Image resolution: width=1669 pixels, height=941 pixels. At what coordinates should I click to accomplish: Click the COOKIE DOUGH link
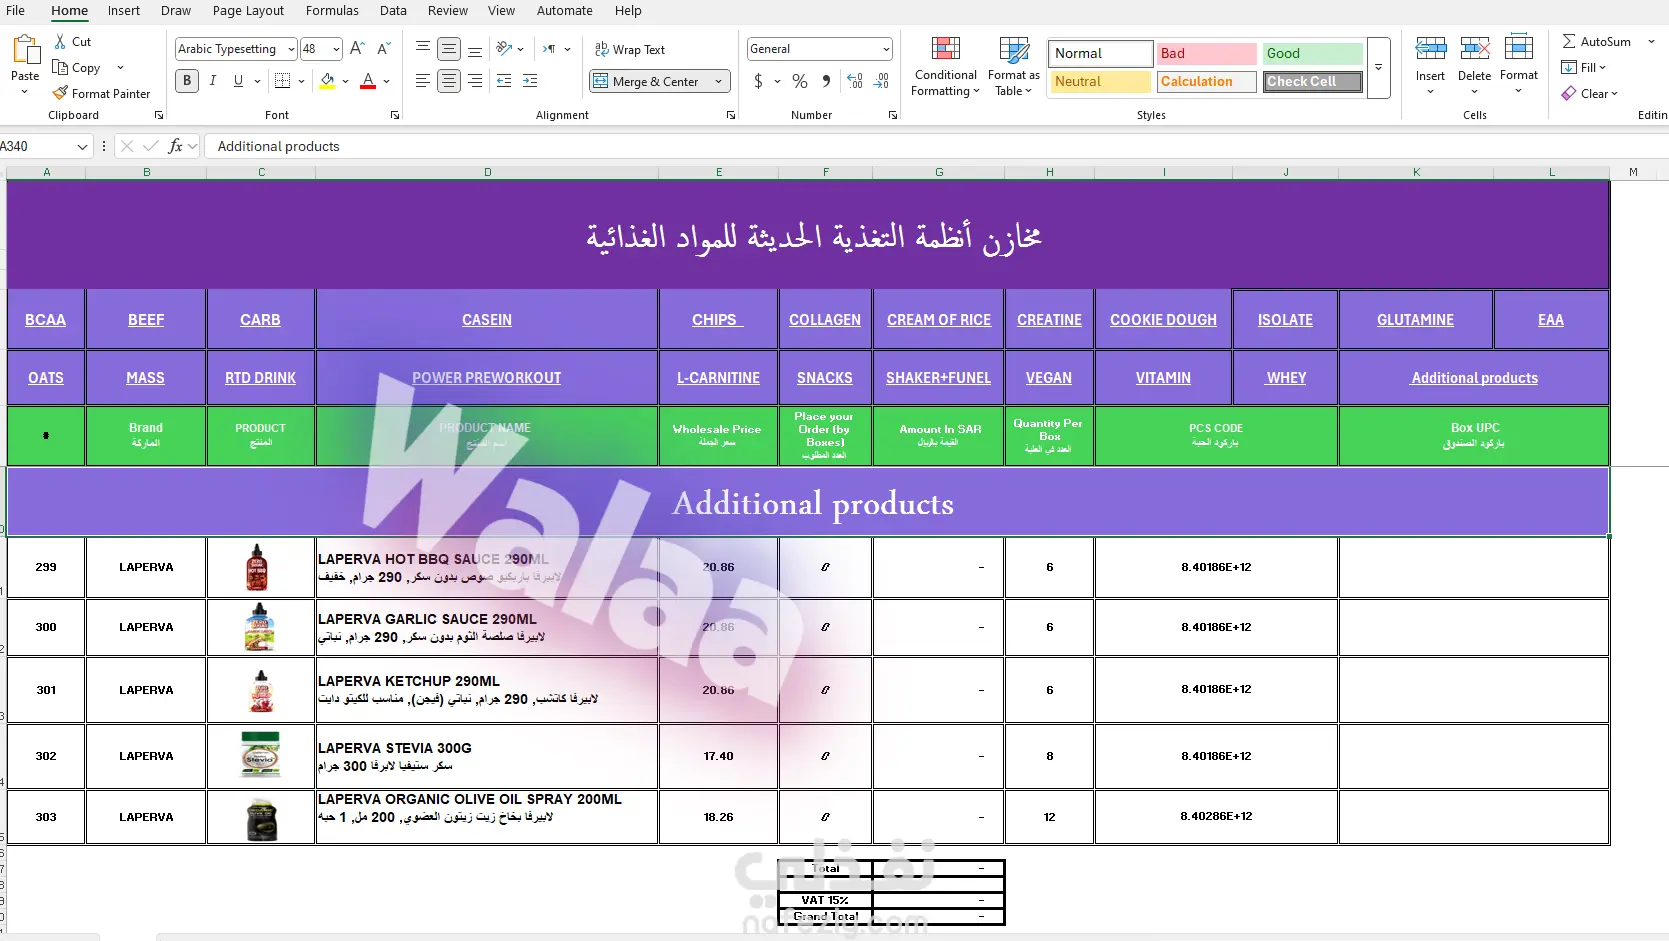click(1163, 320)
